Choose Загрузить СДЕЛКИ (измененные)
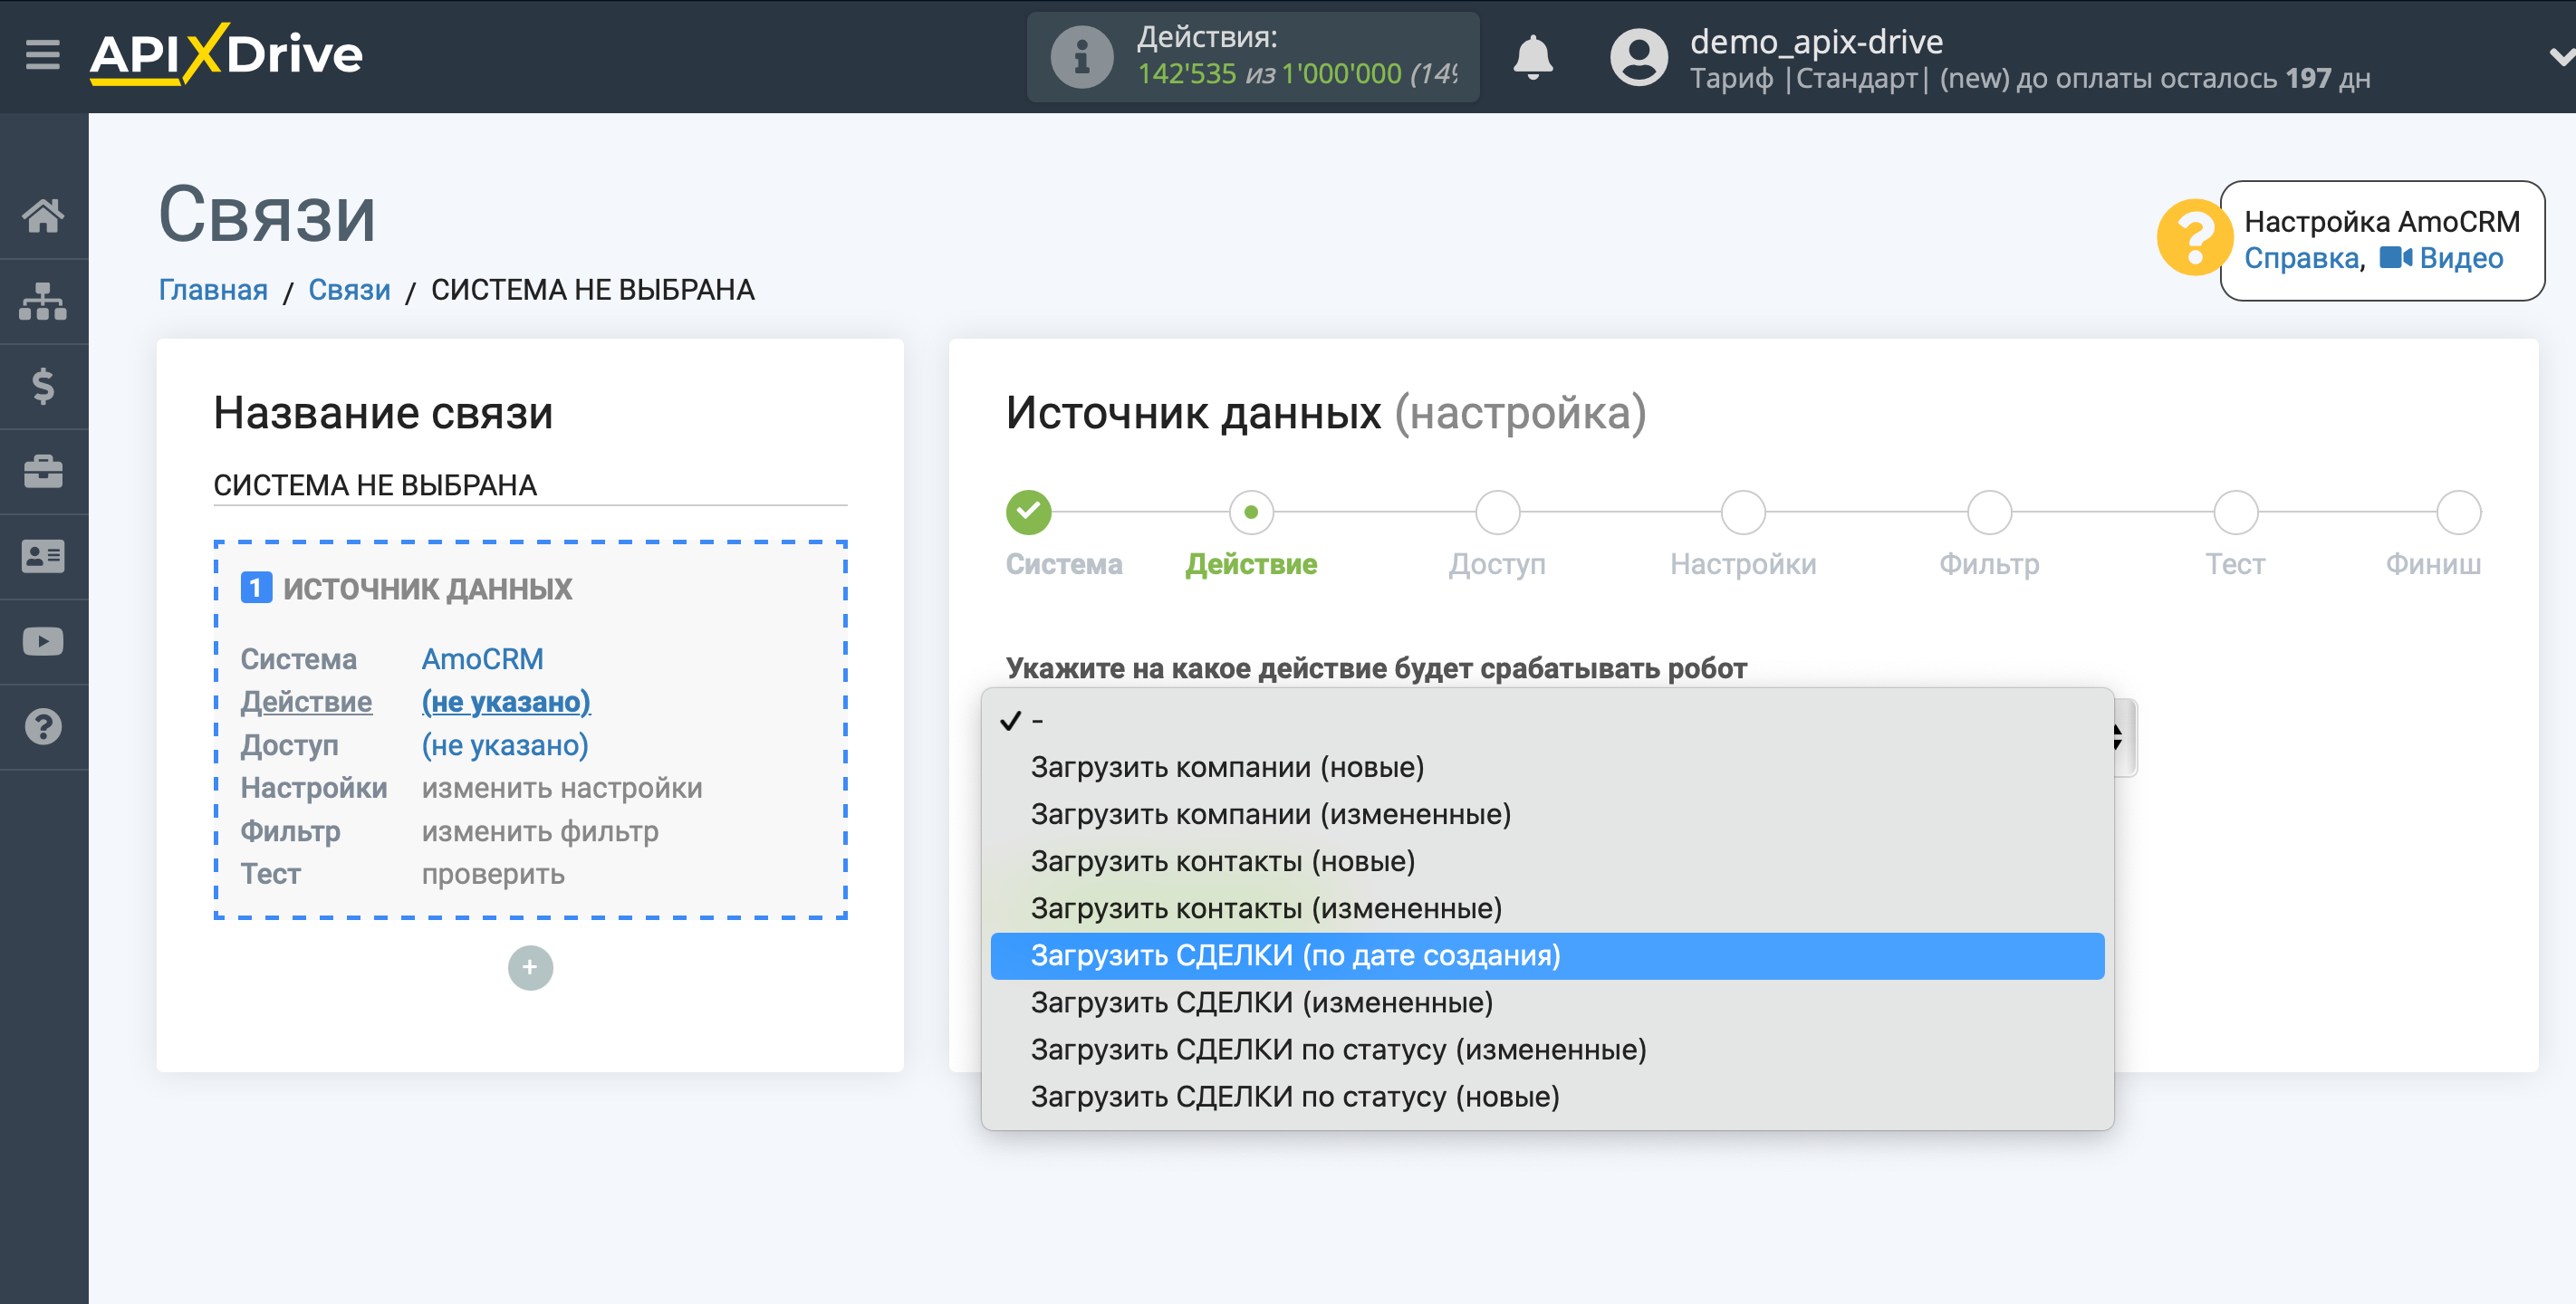Viewport: 2576px width, 1304px height. coord(1547,1002)
